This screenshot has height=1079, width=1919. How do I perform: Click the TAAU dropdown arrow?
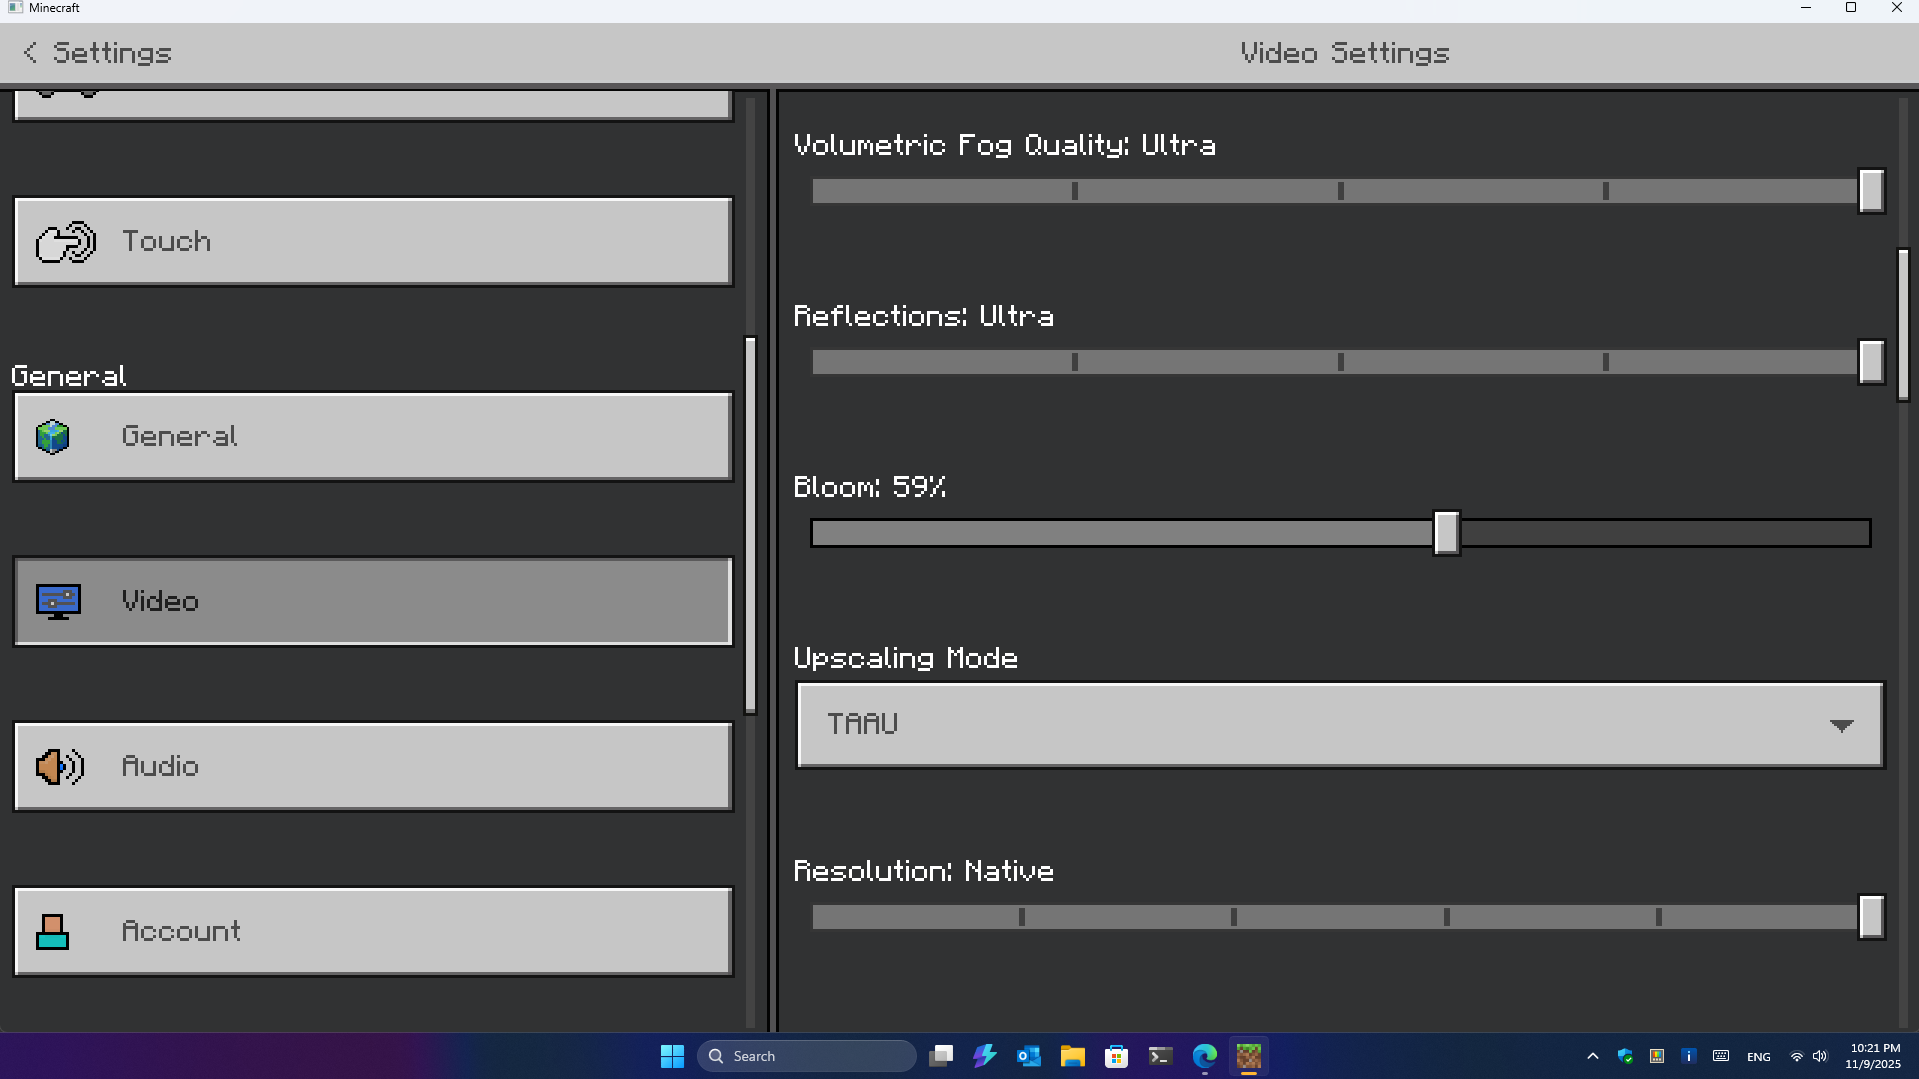[1841, 726]
